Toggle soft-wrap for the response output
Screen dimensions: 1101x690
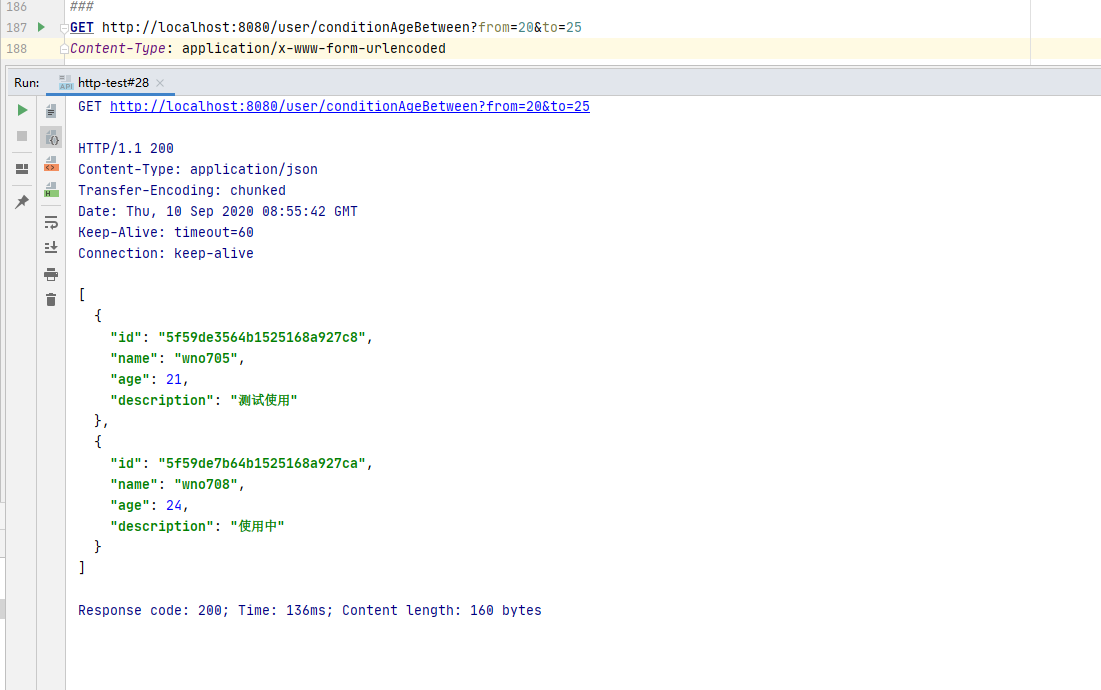coord(51,222)
